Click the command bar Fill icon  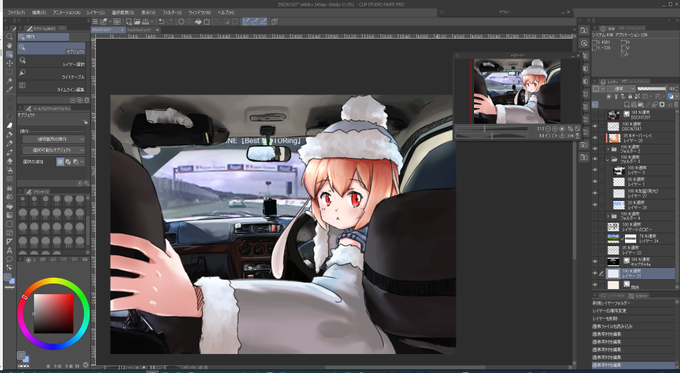198,21
